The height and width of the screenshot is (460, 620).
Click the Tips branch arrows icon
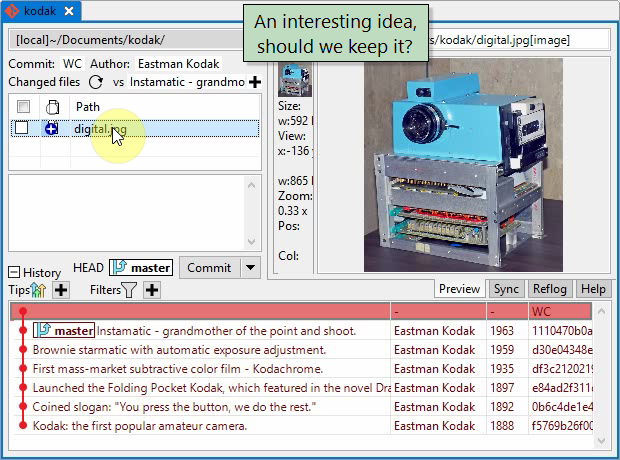(39, 290)
